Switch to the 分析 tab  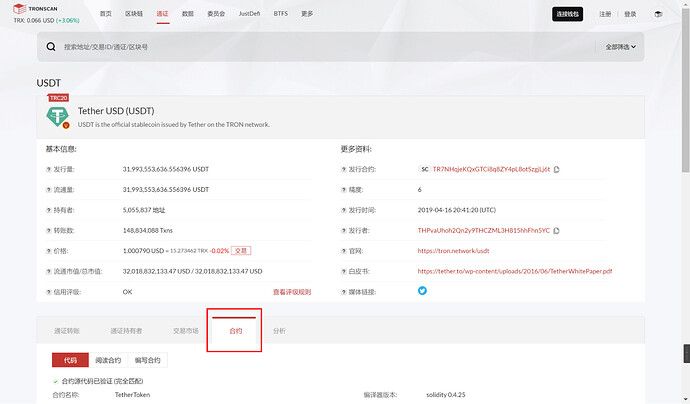click(x=279, y=331)
